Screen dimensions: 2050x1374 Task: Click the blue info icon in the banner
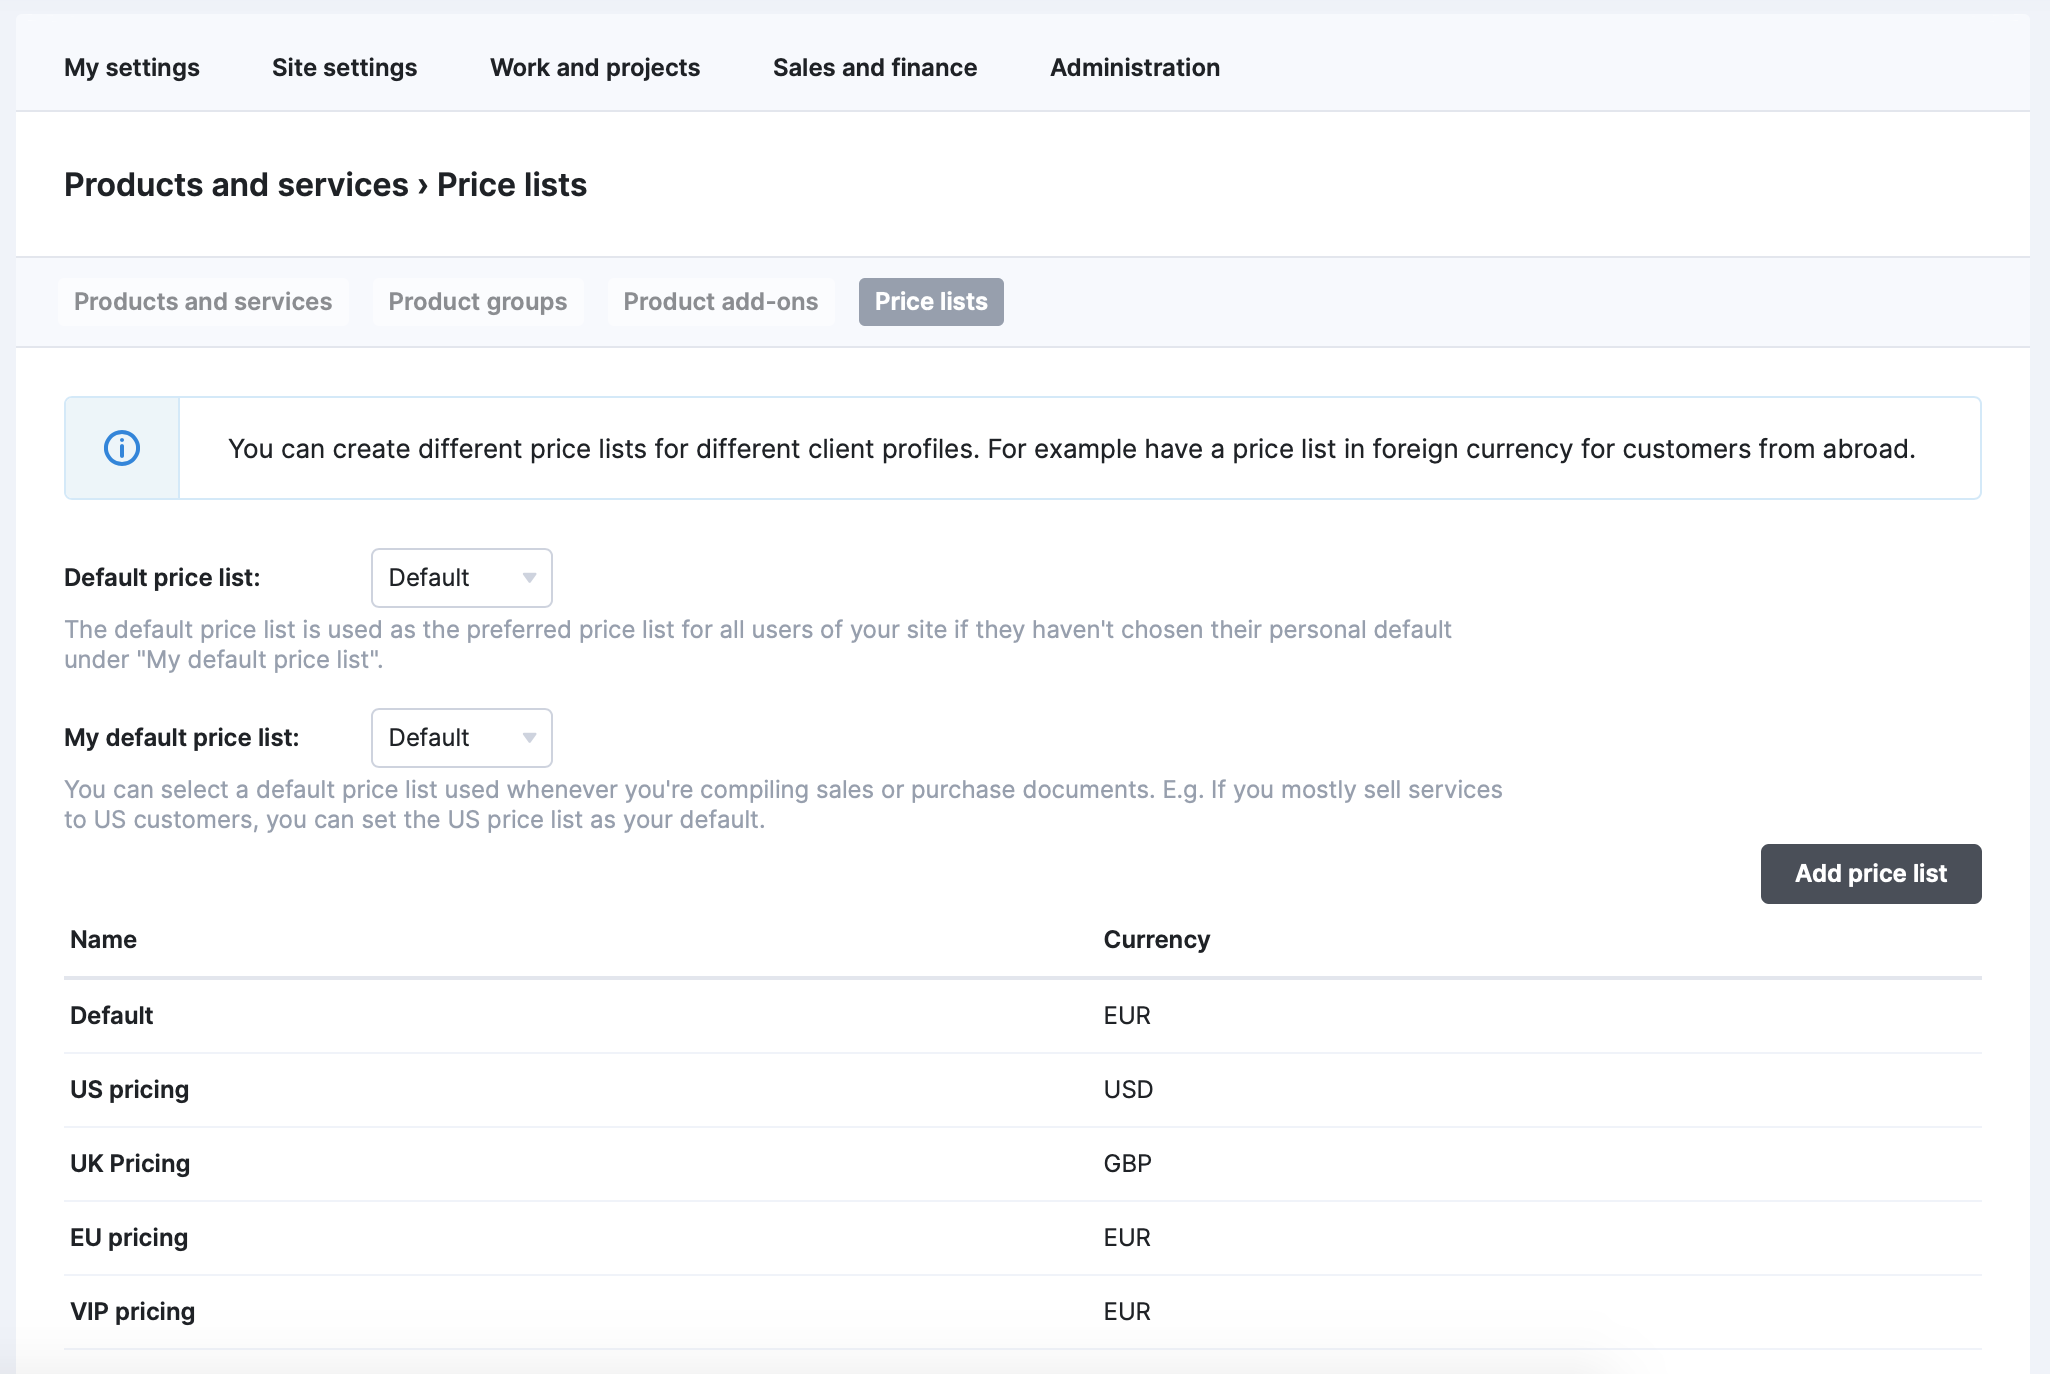(122, 448)
